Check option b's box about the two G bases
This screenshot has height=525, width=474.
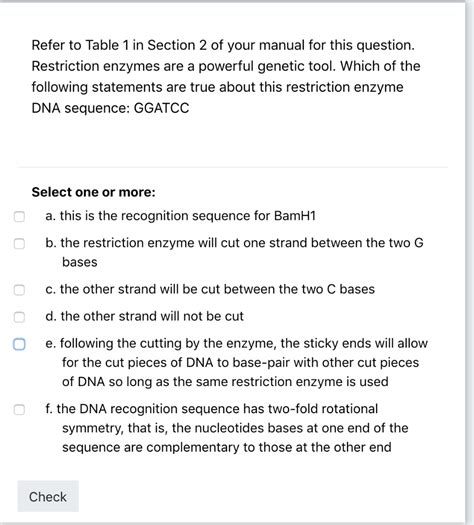(x=19, y=243)
